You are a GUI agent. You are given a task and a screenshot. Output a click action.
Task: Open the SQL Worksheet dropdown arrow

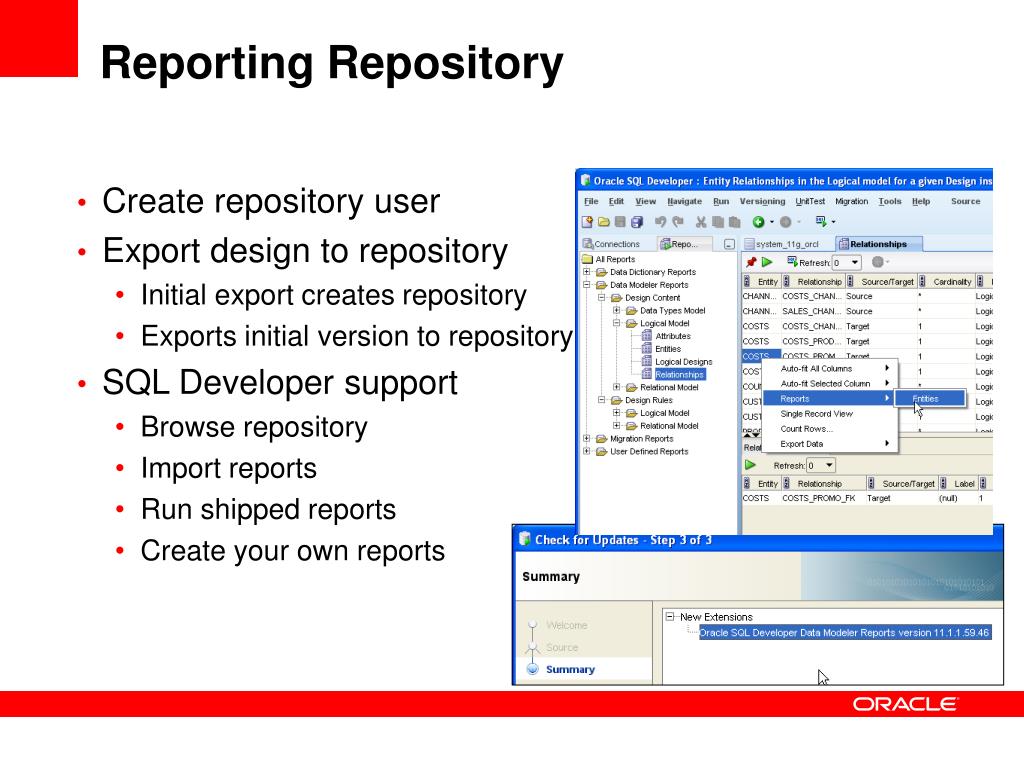point(833,222)
